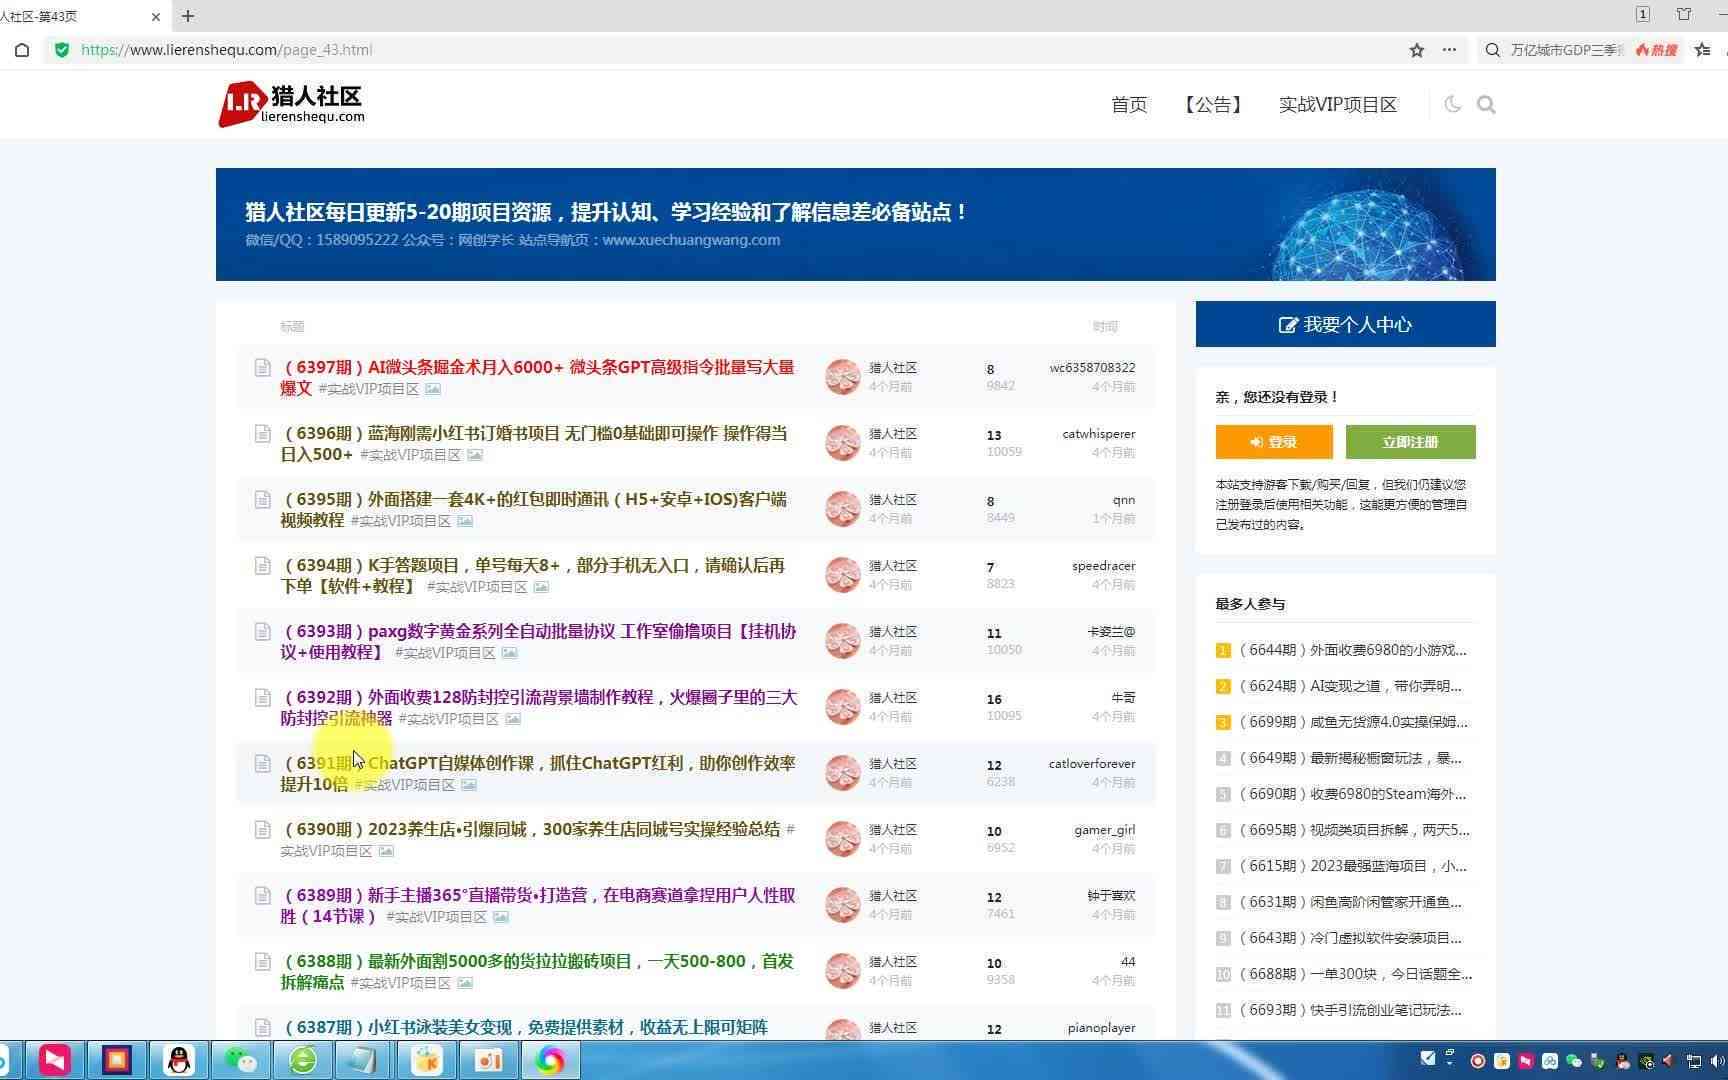
Task: Click the document icon beside 6394期 post
Action: [x=262, y=565]
